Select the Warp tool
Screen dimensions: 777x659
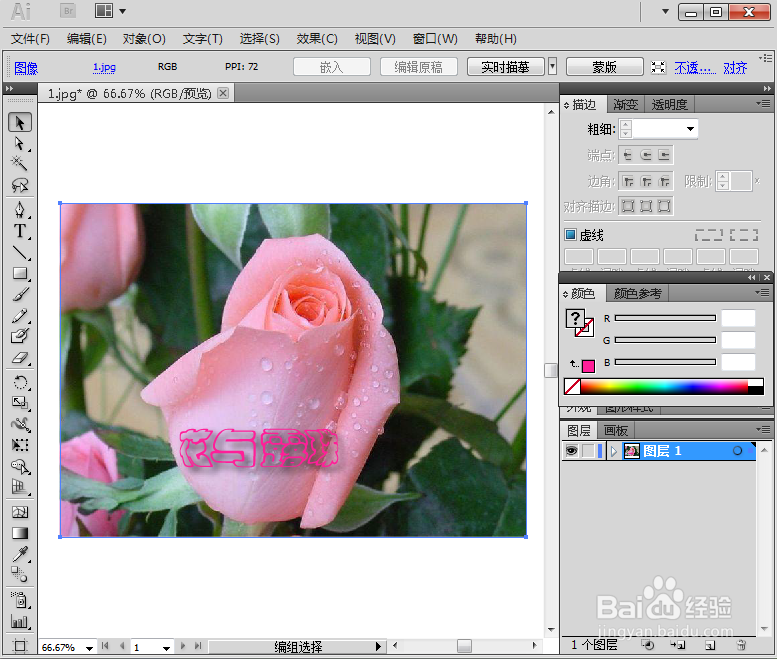click(20, 424)
